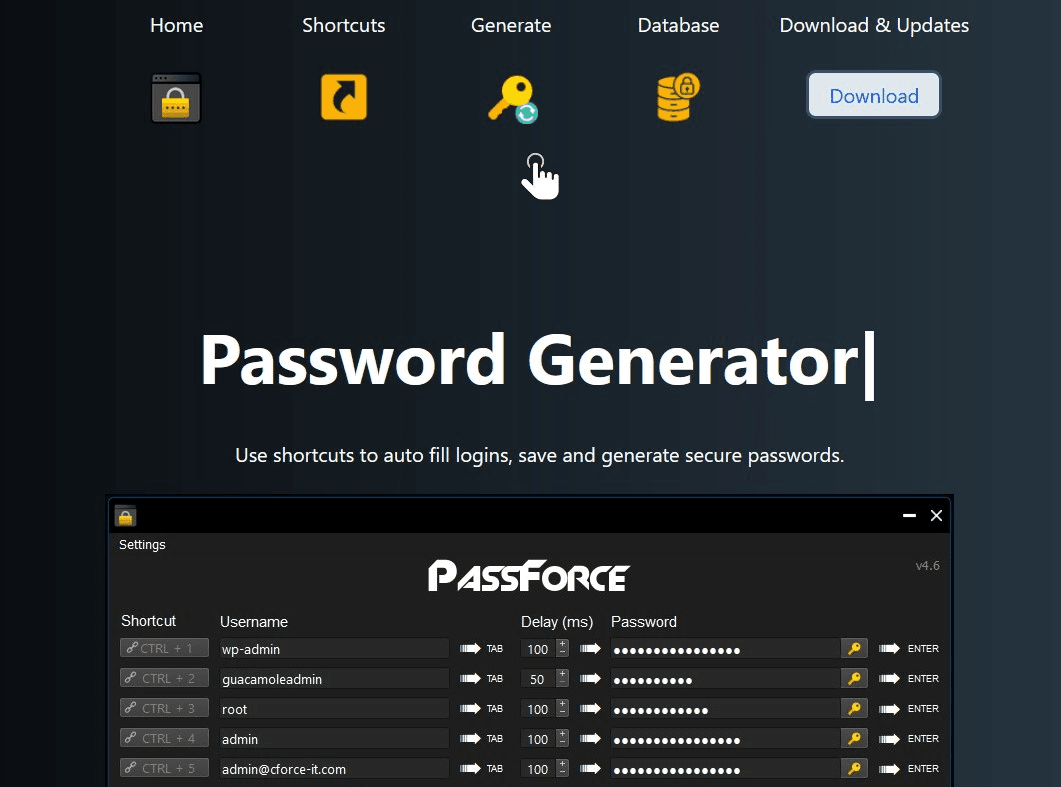1061x787 pixels.
Task: Toggle the CTRL + 5 shortcut button
Action: 164,769
